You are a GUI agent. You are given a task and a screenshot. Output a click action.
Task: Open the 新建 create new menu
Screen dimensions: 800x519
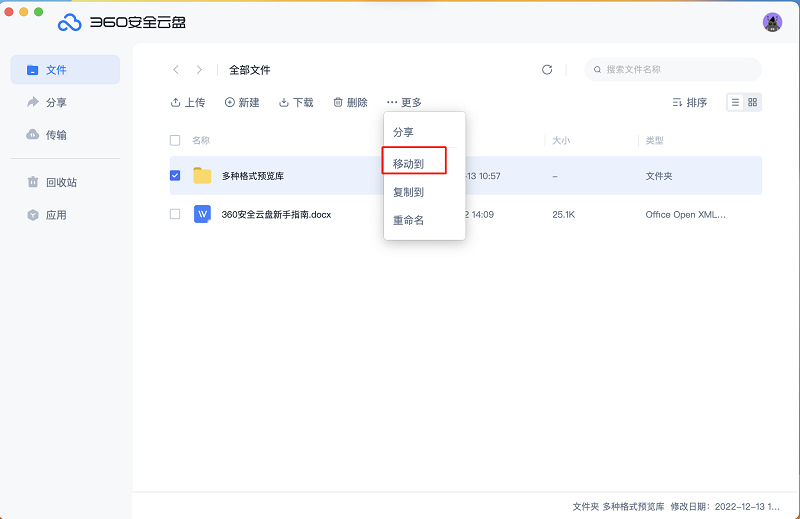tap(242, 103)
